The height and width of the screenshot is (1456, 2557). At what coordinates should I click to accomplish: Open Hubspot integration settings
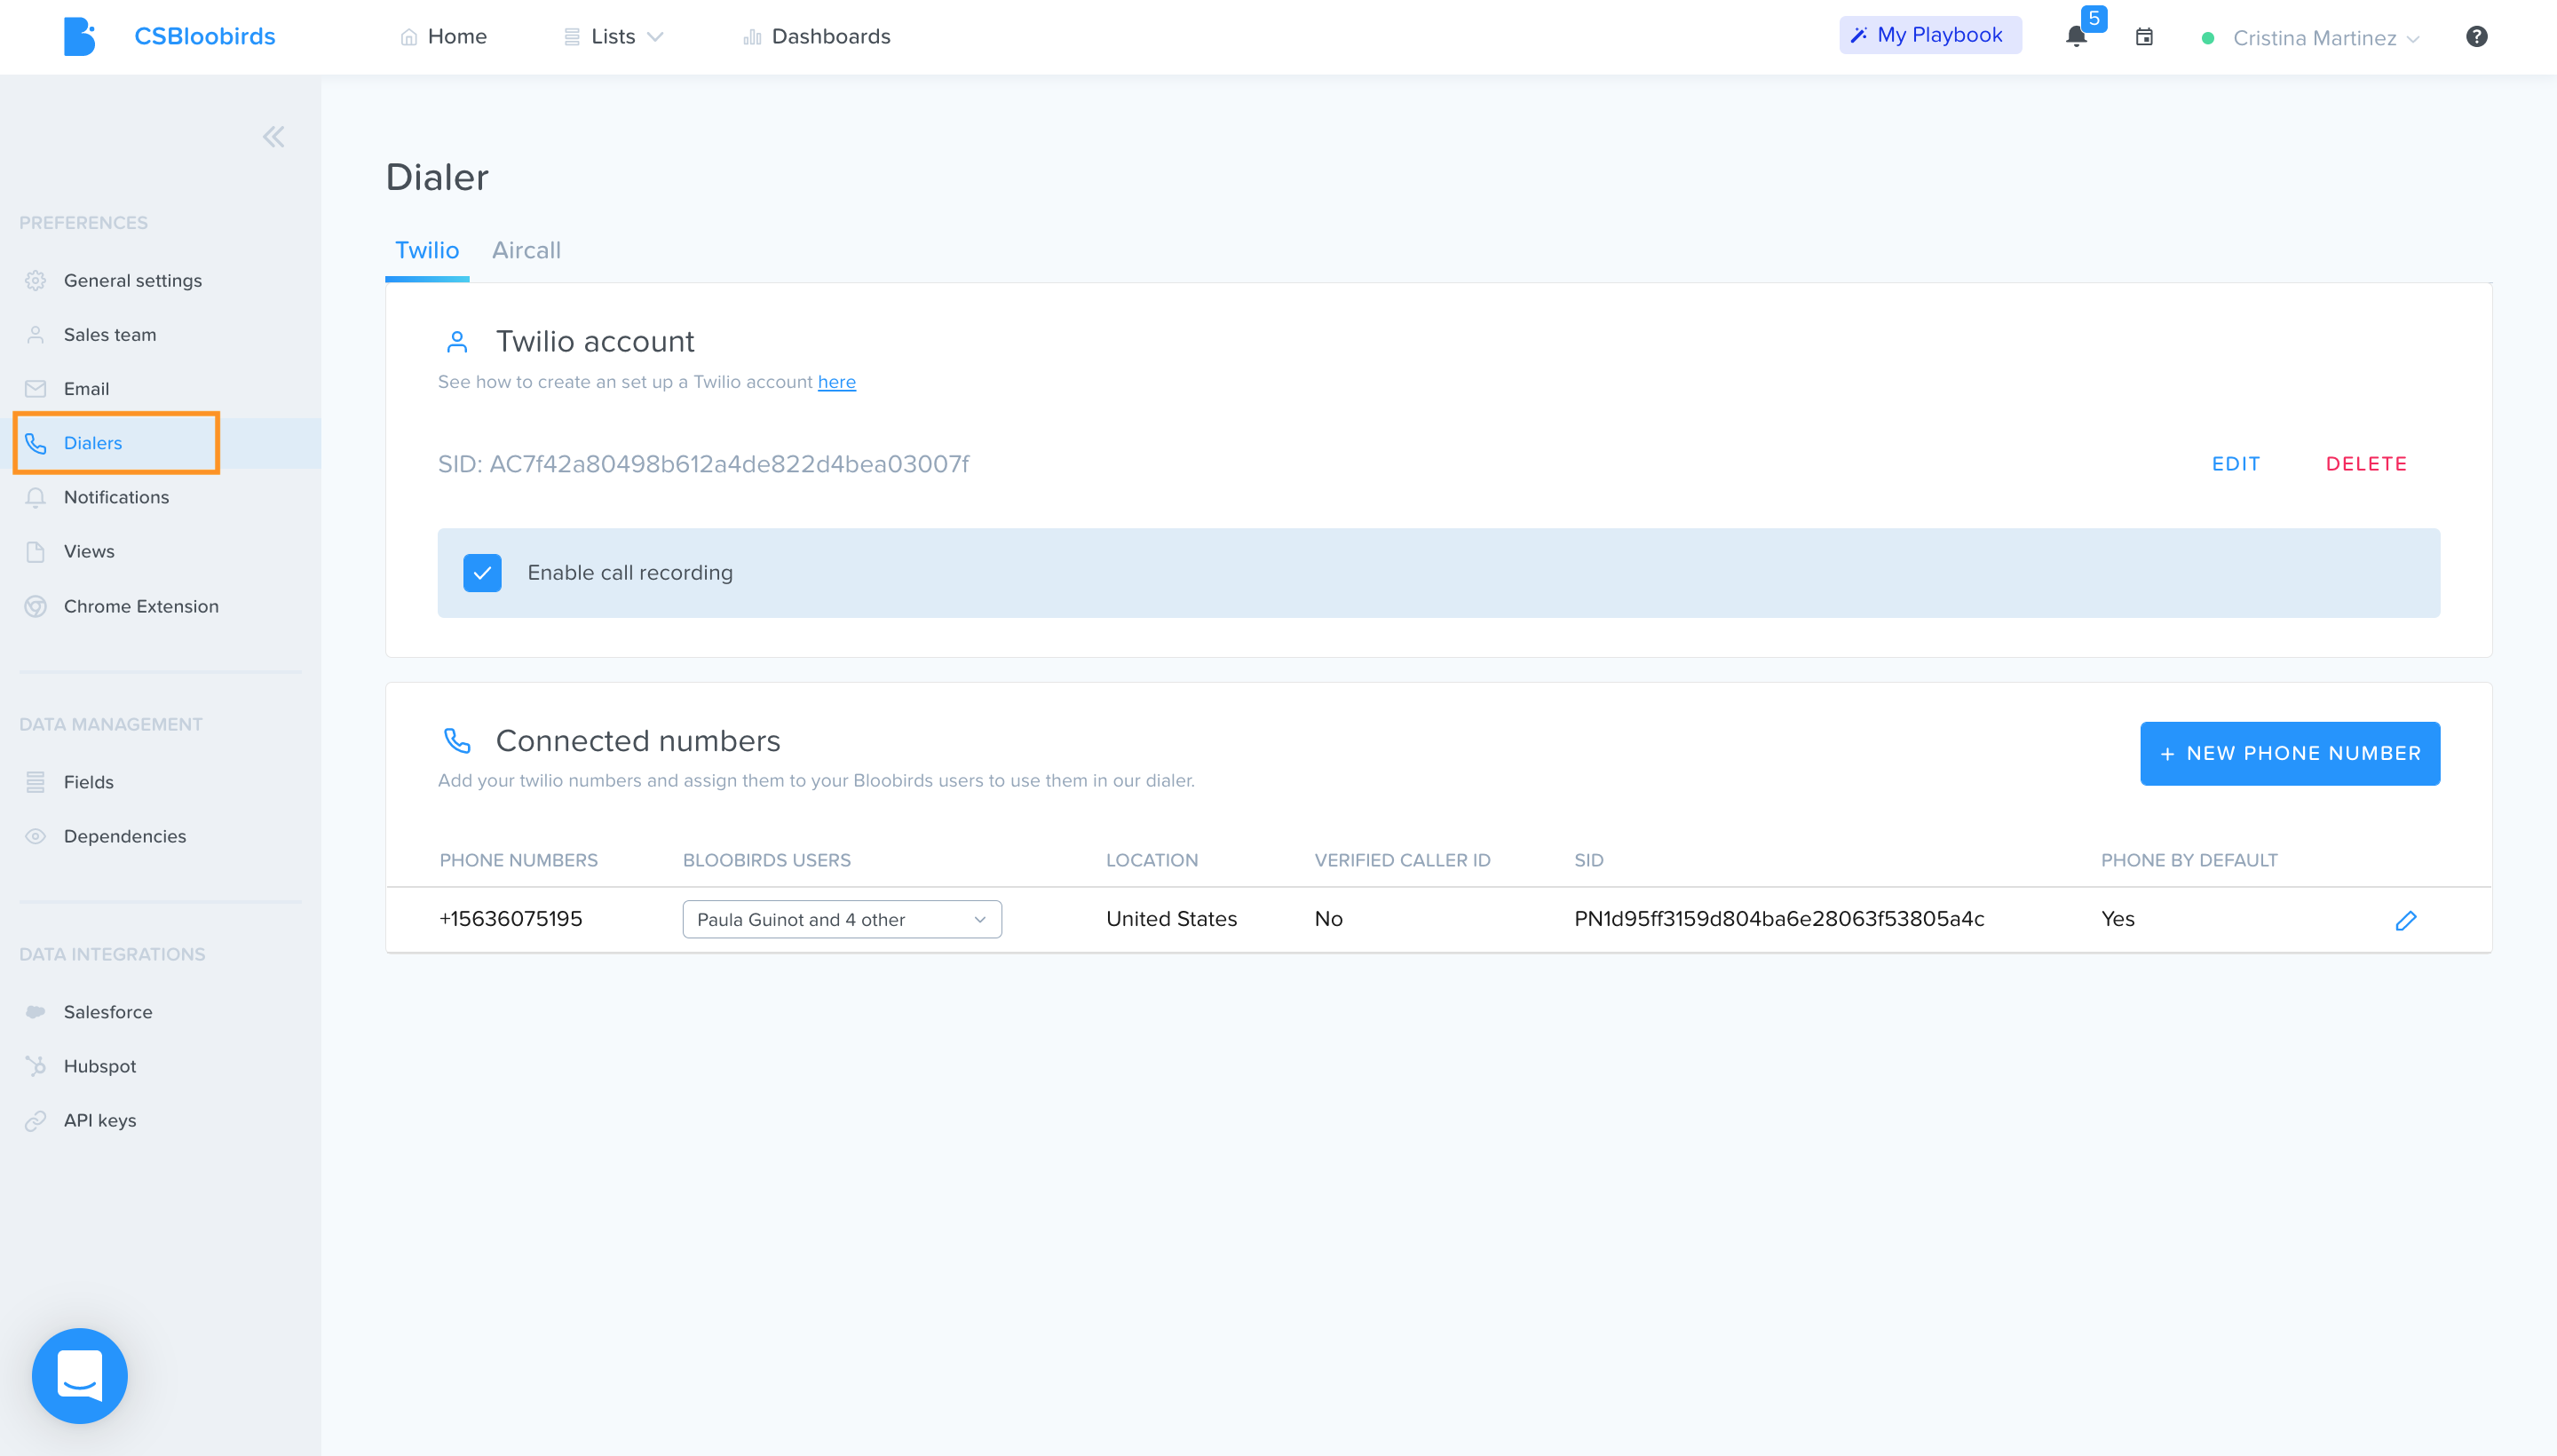click(100, 1066)
